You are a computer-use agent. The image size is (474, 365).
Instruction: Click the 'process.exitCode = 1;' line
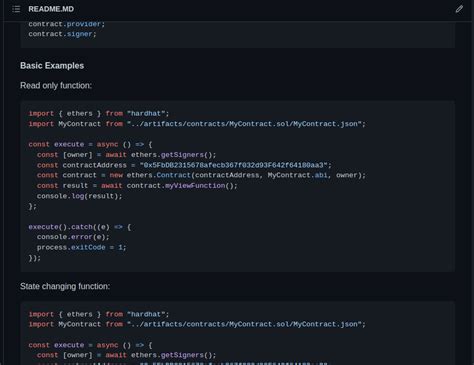[x=82, y=247]
